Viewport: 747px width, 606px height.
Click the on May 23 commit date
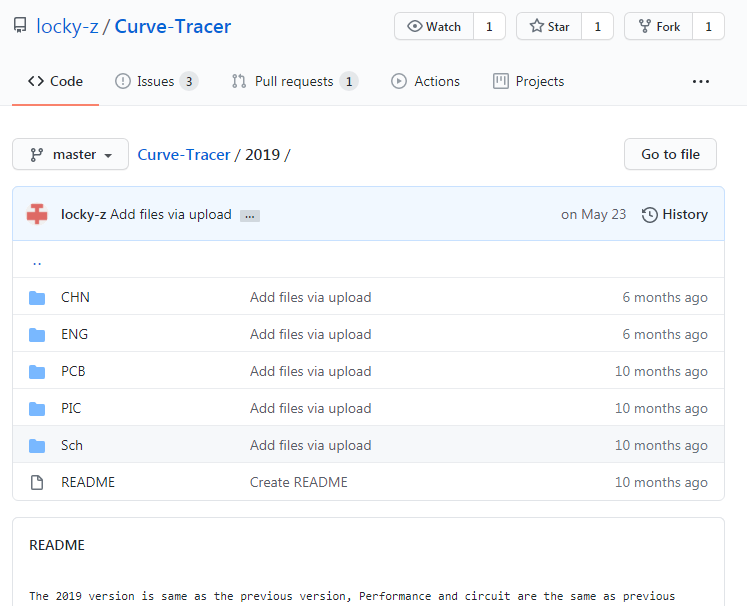594,214
